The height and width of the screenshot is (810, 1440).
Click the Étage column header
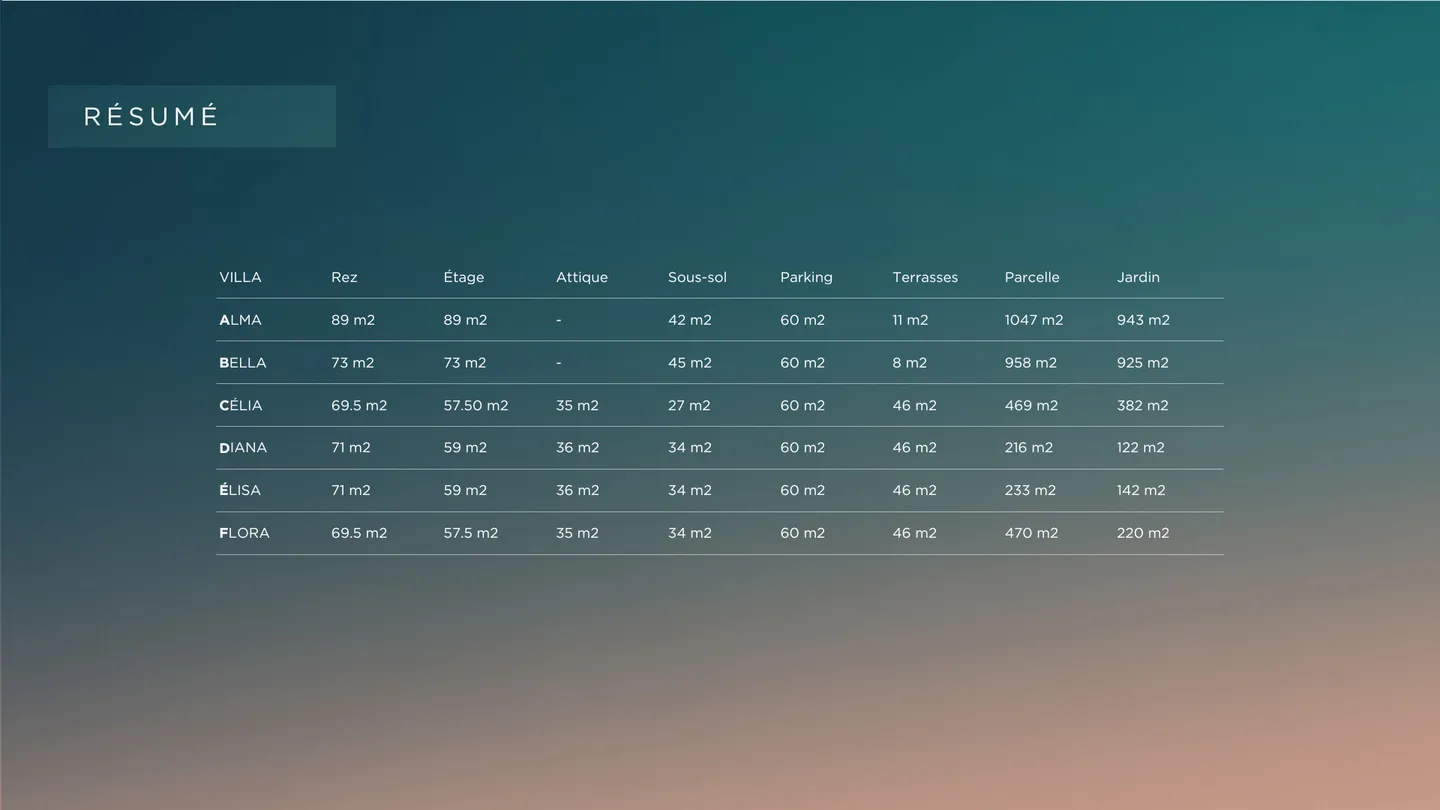(x=464, y=277)
